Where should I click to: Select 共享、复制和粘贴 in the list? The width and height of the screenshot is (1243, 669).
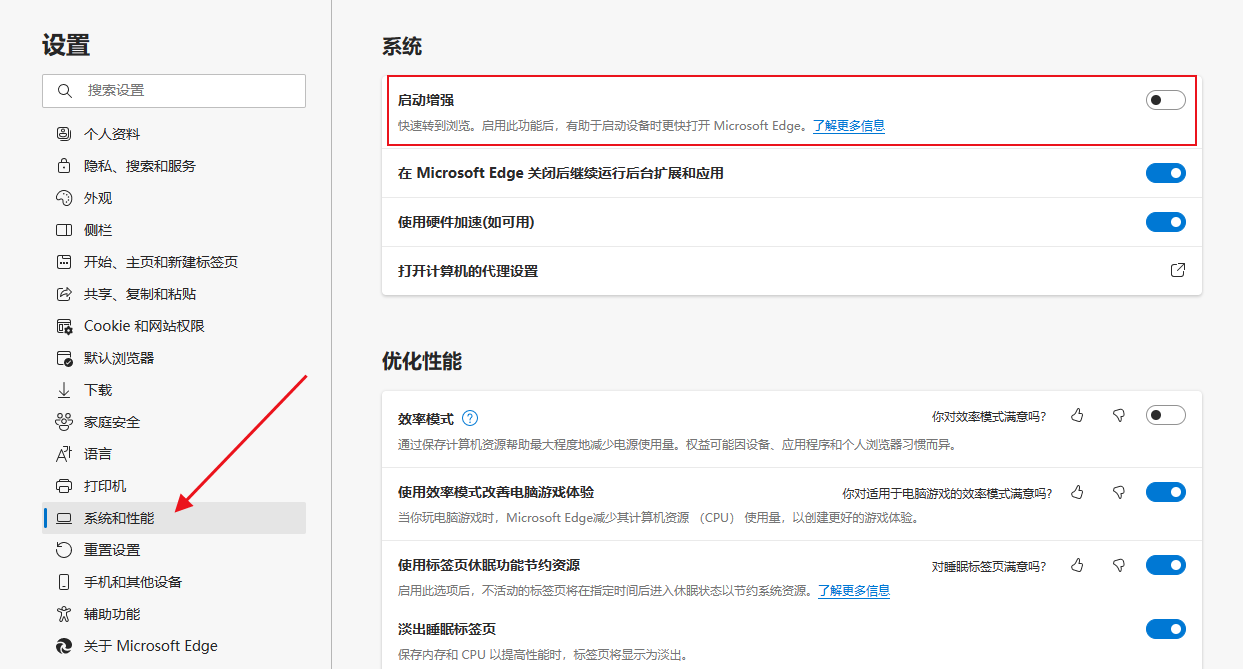(174, 294)
